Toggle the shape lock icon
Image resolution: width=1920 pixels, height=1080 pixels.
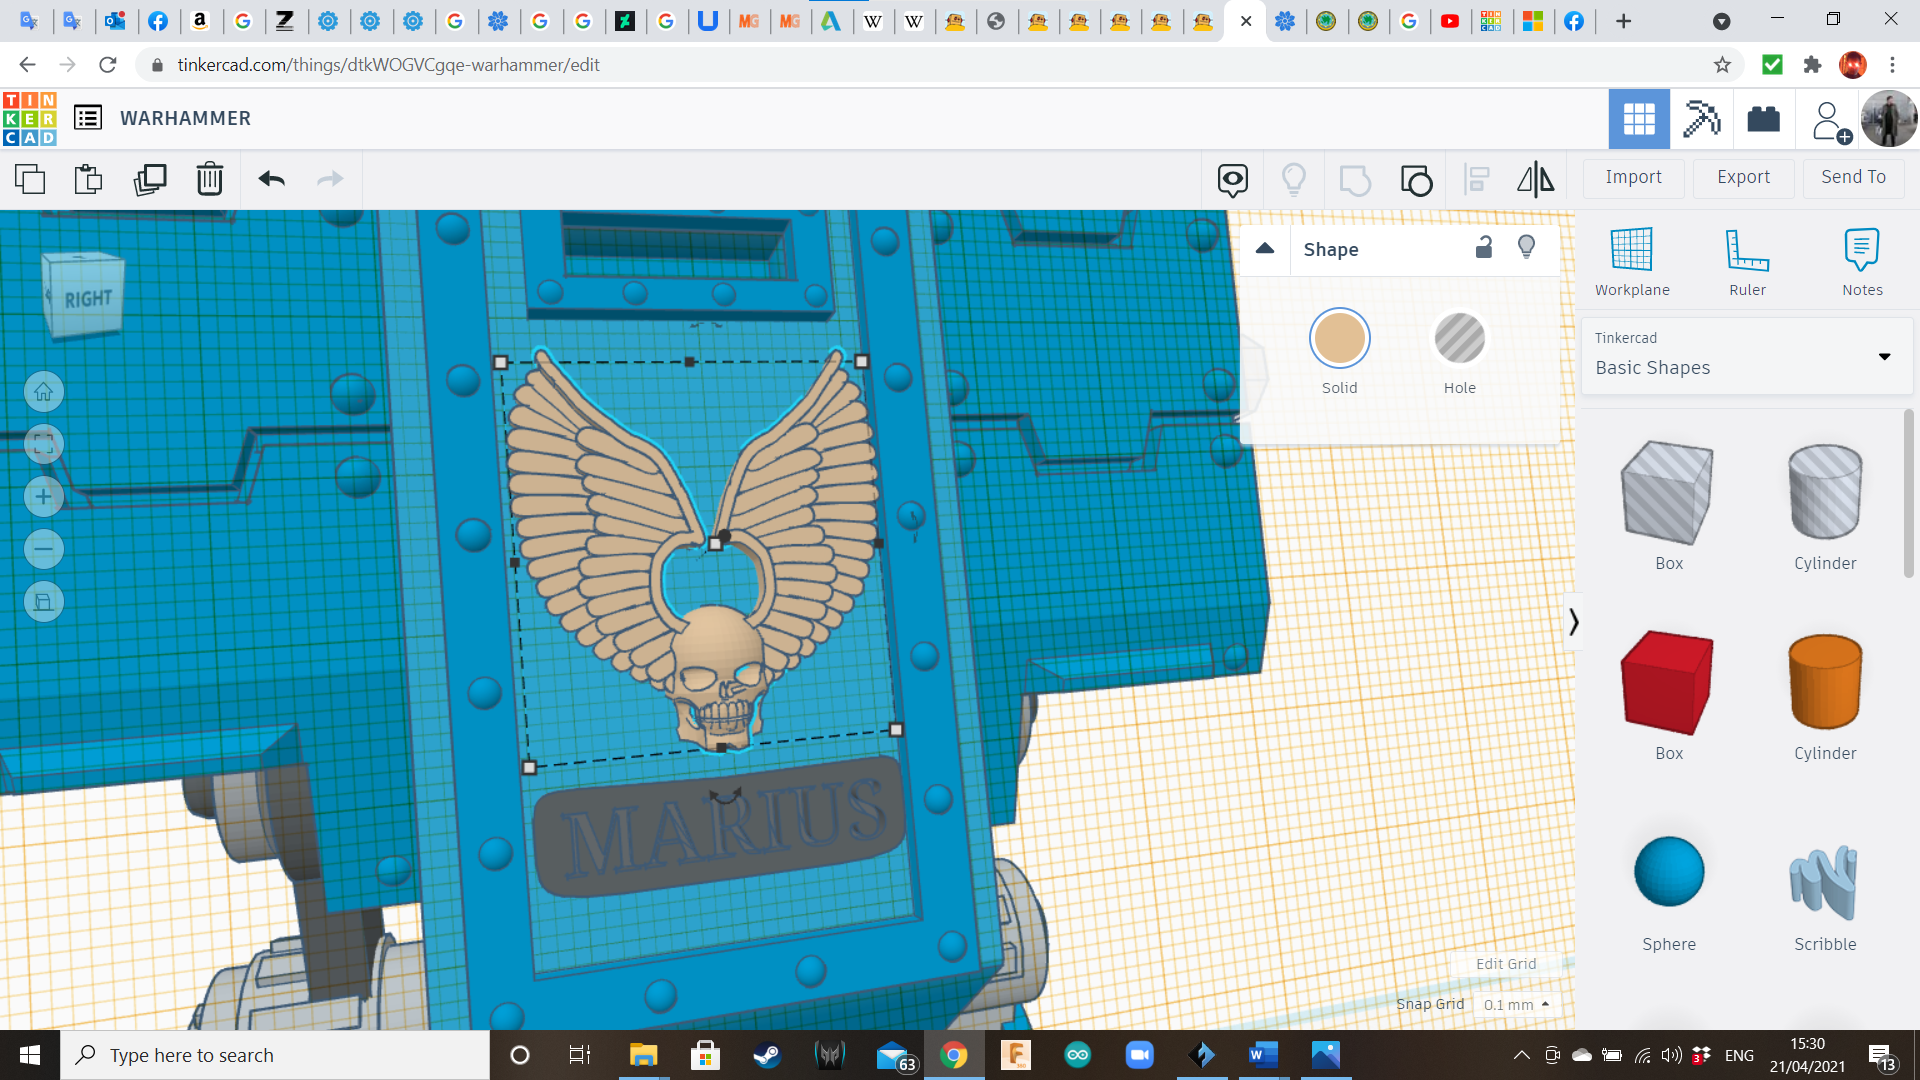1484,248
